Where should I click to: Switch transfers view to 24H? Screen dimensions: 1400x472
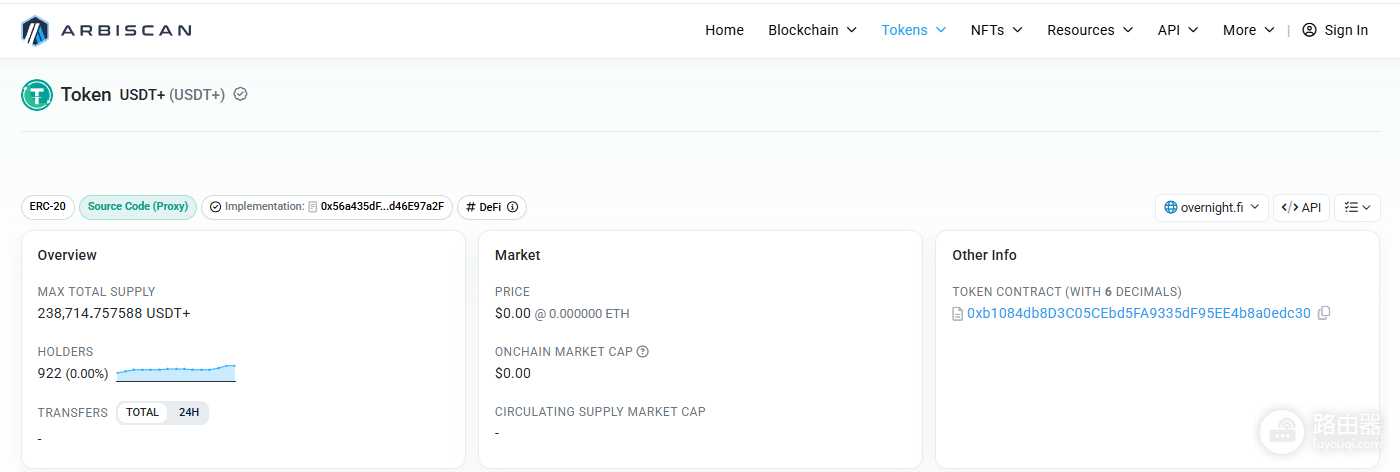pyautogui.click(x=188, y=412)
